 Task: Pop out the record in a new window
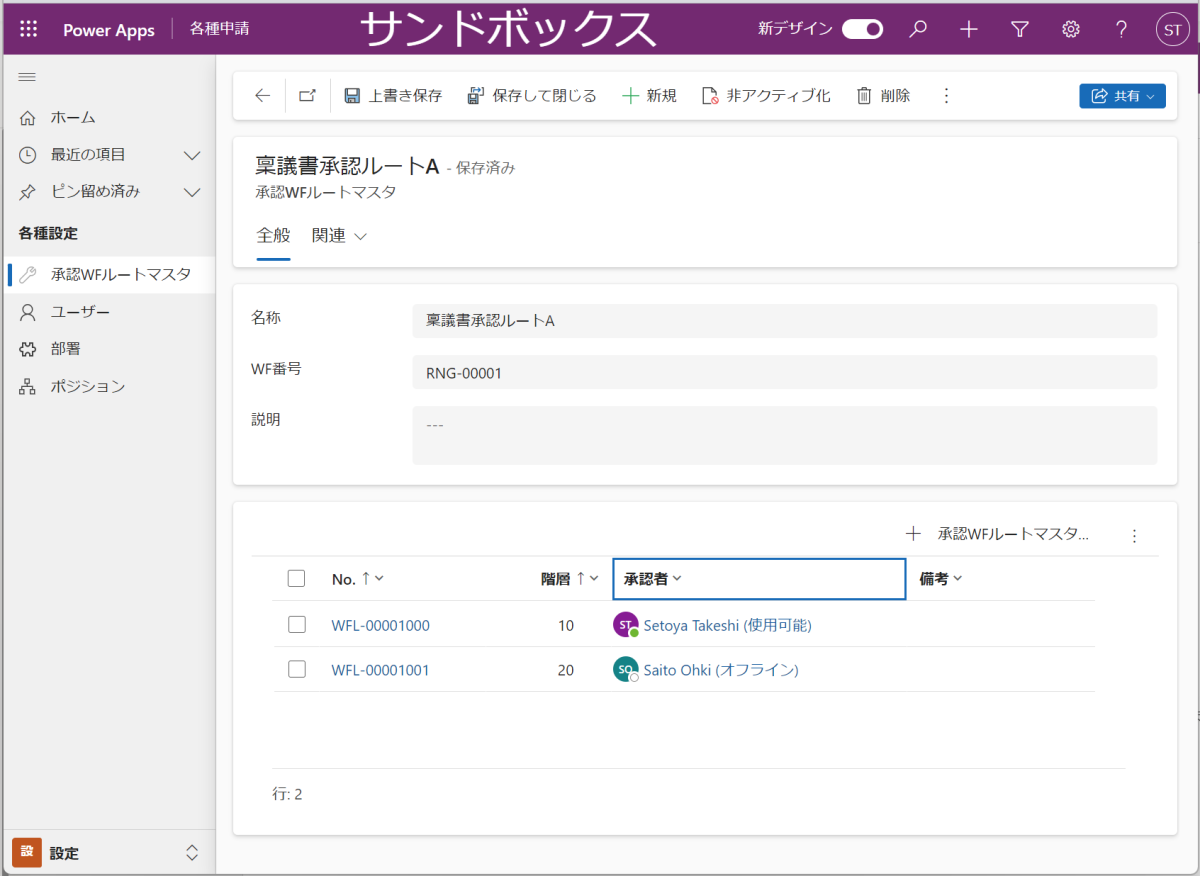point(307,94)
